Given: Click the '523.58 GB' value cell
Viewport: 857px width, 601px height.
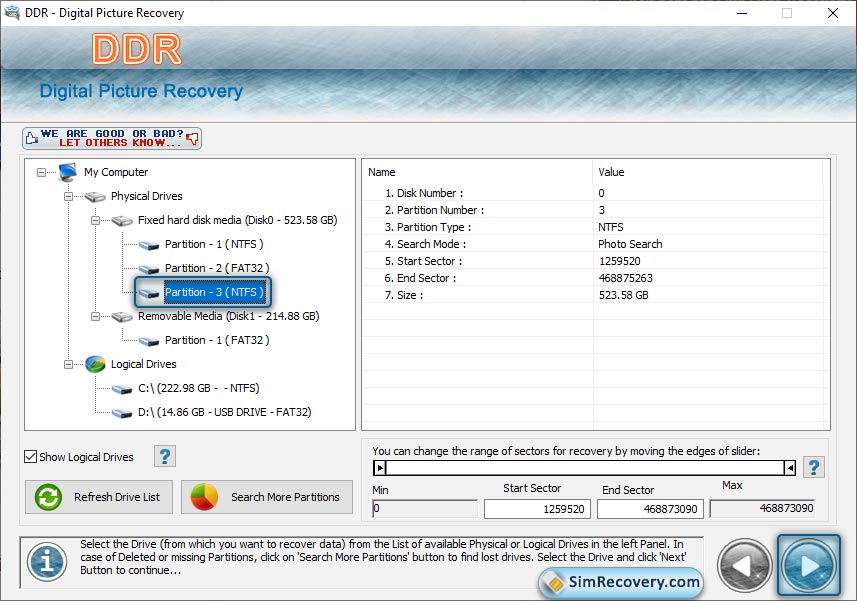Looking at the screenshot, I should 624,295.
